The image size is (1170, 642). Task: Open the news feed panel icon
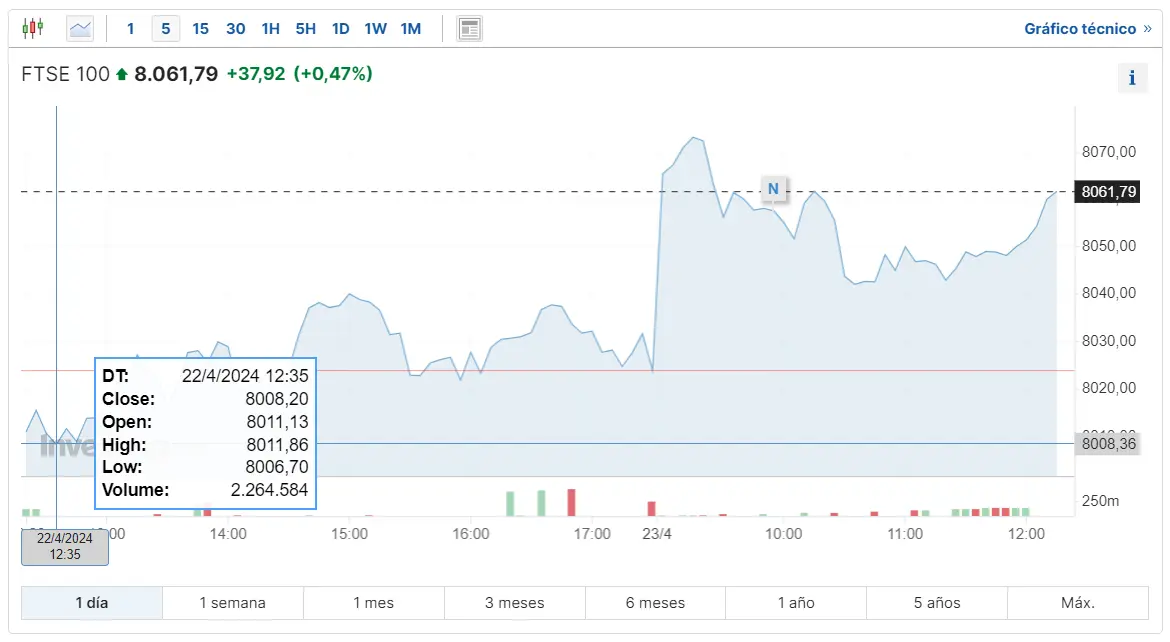click(x=468, y=28)
